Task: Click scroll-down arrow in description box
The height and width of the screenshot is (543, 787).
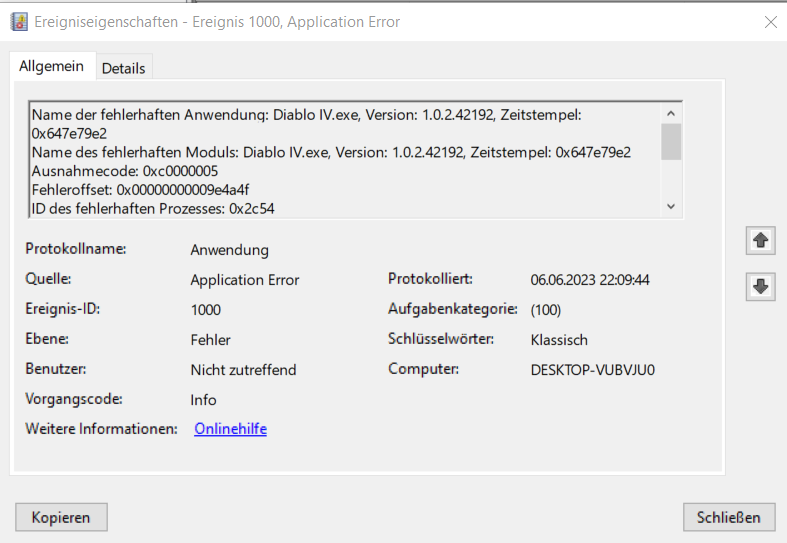Action: coord(671,206)
